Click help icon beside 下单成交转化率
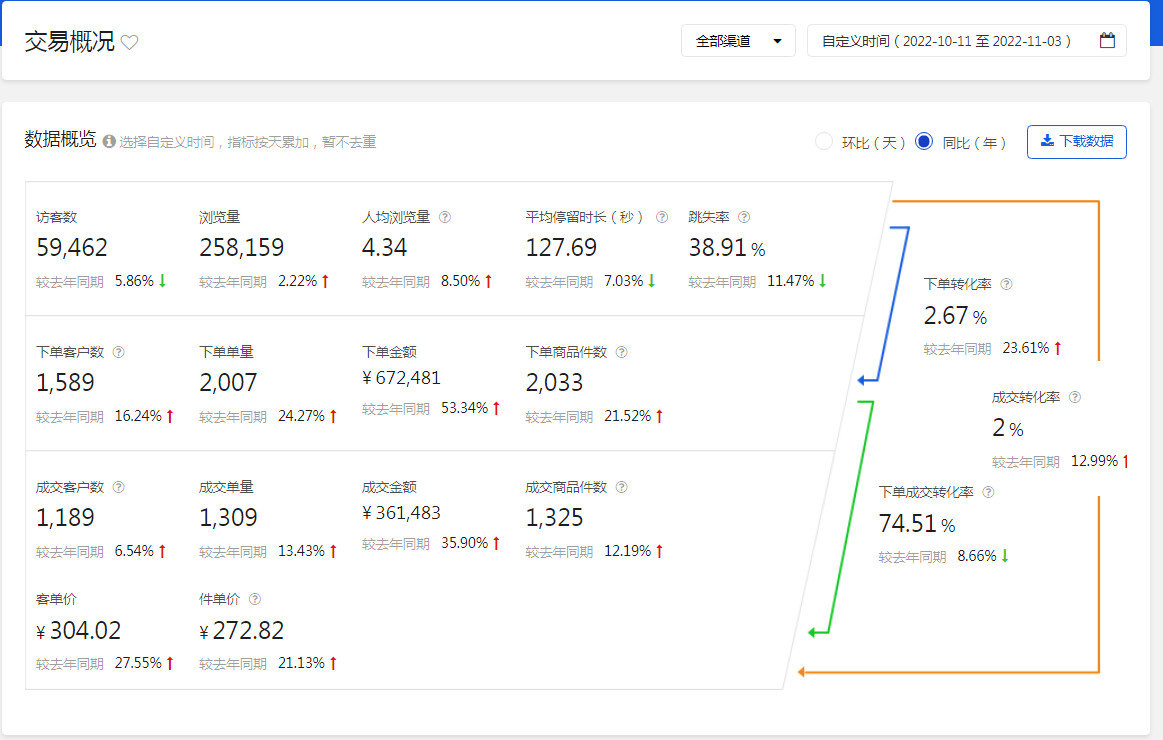 tap(989, 492)
